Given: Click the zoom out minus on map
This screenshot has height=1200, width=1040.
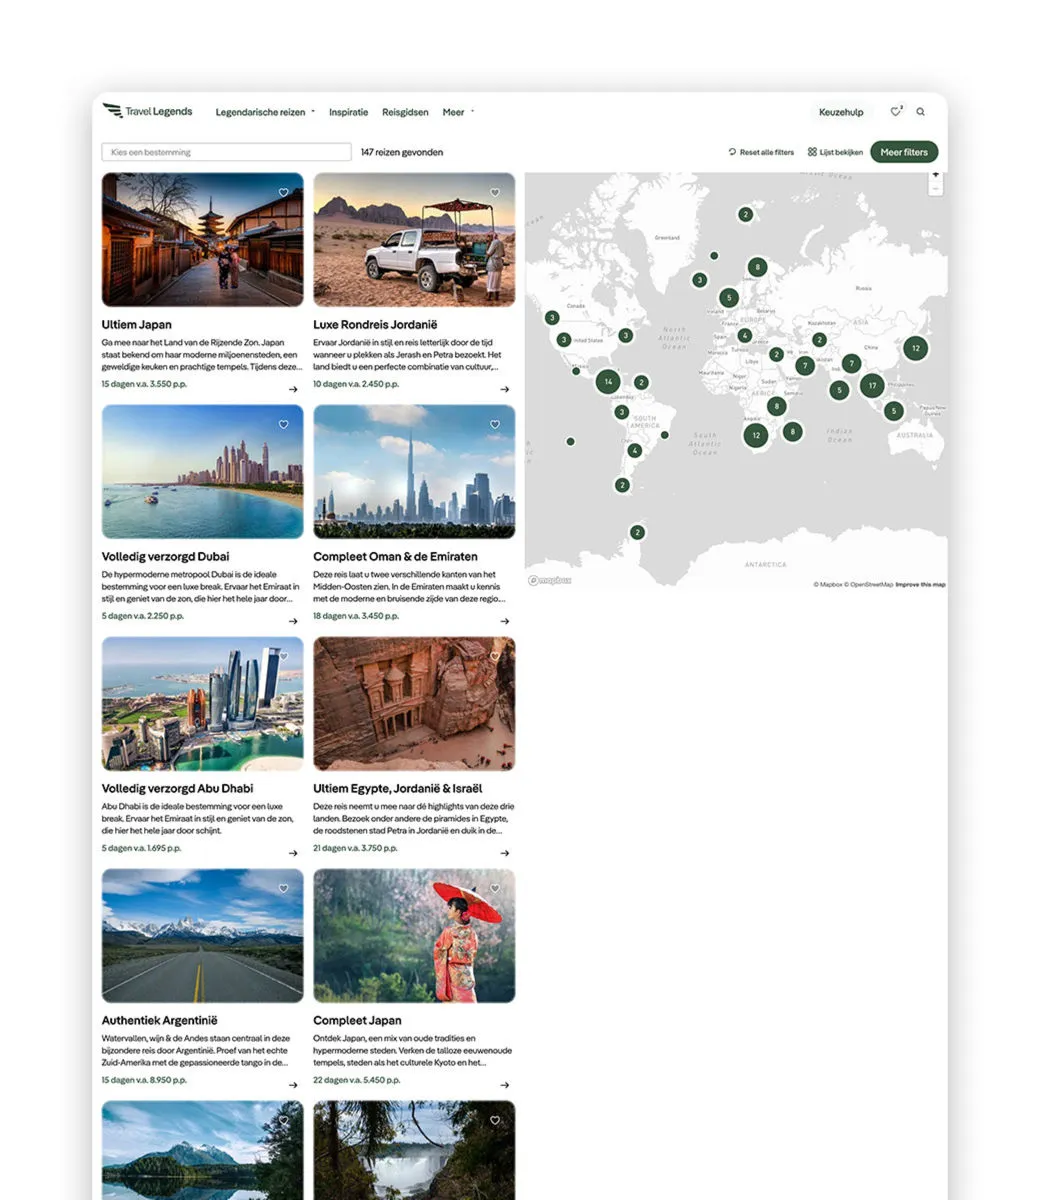Looking at the screenshot, I should (936, 188).
